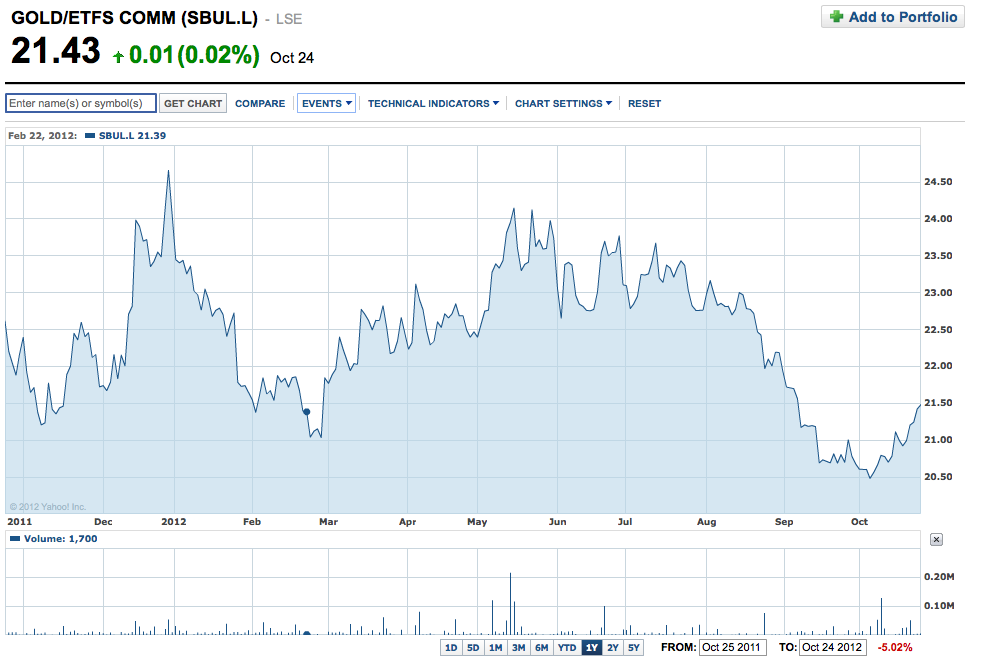Image resolution: width=990 pixels, height=656 pixels.
Task: Click the Get Chart button
Action: (x=193, y=104)
